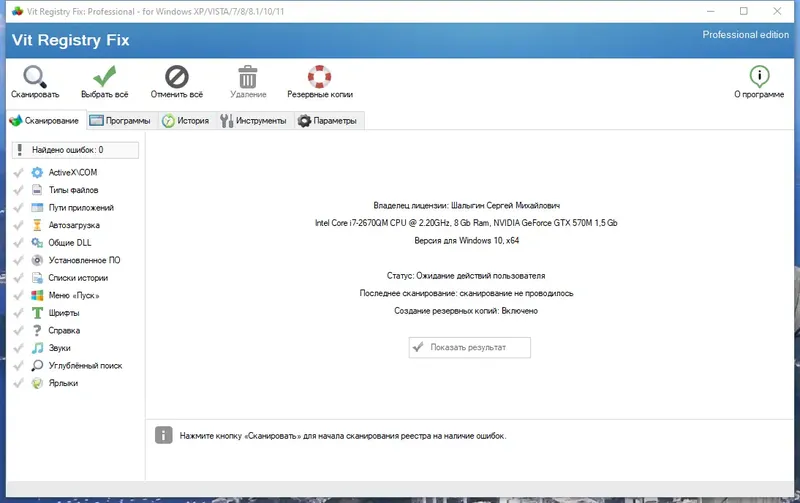Select the Типы файлов category label
This screenshot has width=800, height=503.
[x=73, y=190]
